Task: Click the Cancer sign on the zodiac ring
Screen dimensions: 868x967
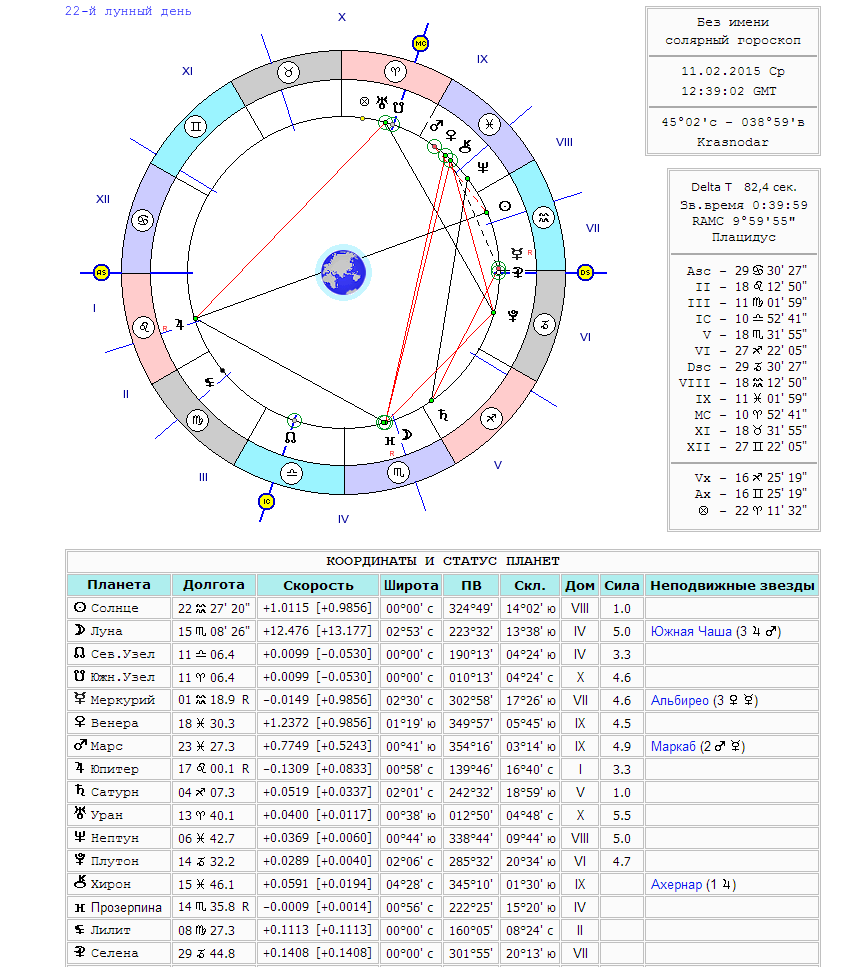Action: pyautogui.click(x=143, y=220)
